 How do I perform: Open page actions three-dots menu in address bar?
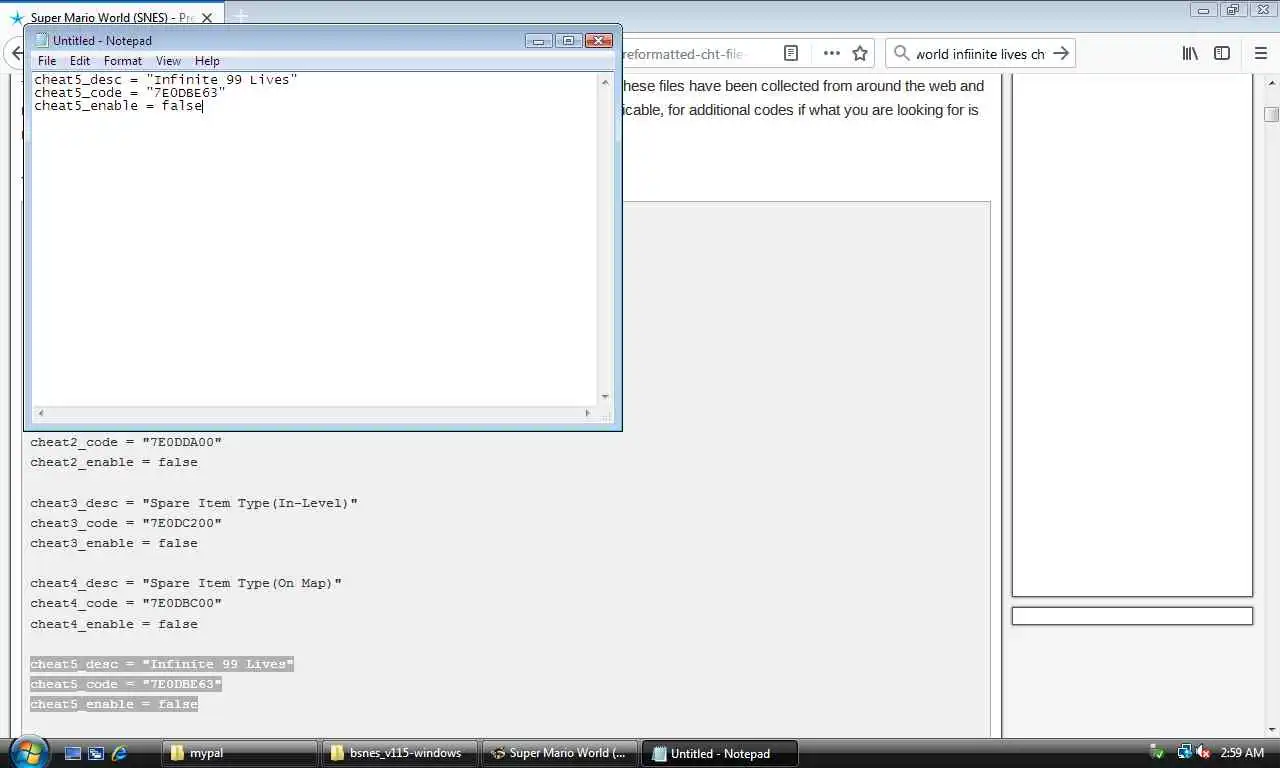[832, 53]
